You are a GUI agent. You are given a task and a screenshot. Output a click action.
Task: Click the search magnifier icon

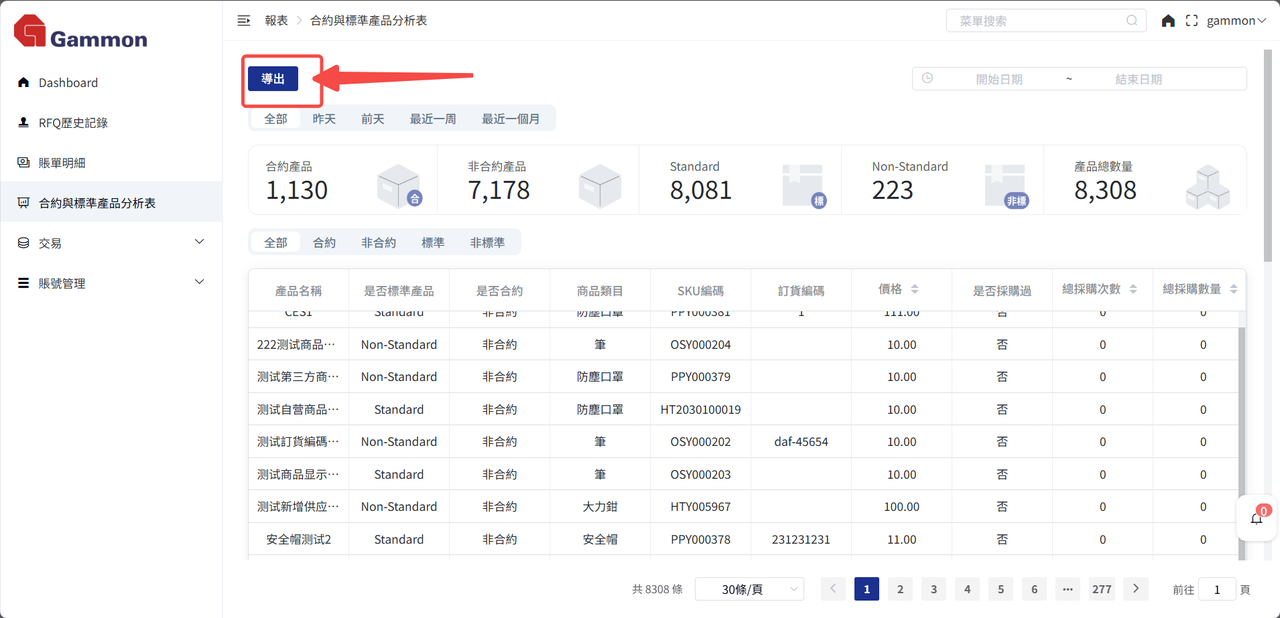[1132, 21]
